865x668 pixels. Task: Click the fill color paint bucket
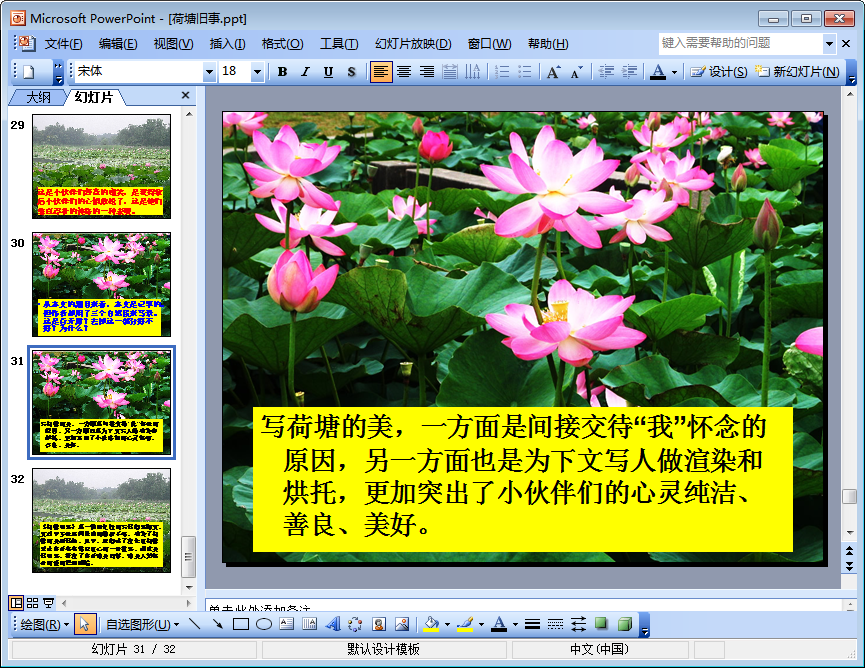(430, 624)
